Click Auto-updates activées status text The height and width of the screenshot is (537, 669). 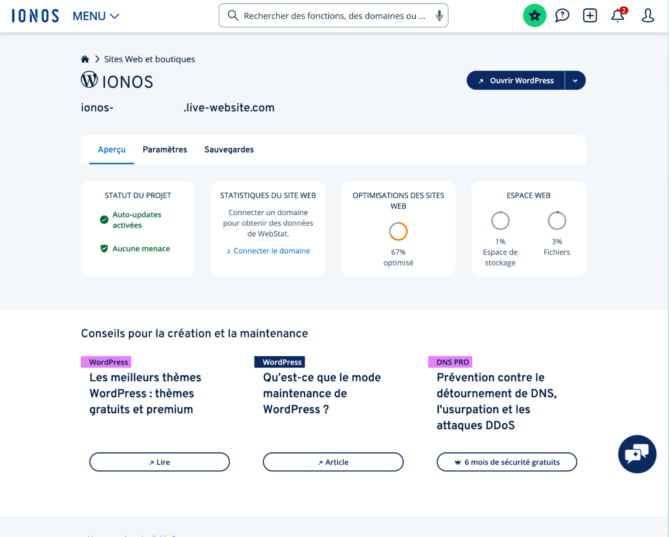137,220
